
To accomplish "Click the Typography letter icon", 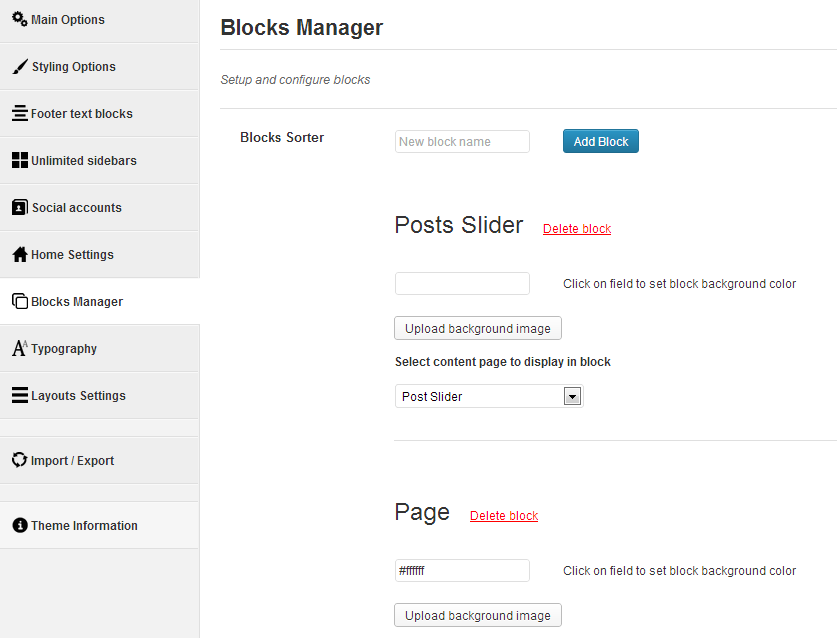I will pos(19,348).
